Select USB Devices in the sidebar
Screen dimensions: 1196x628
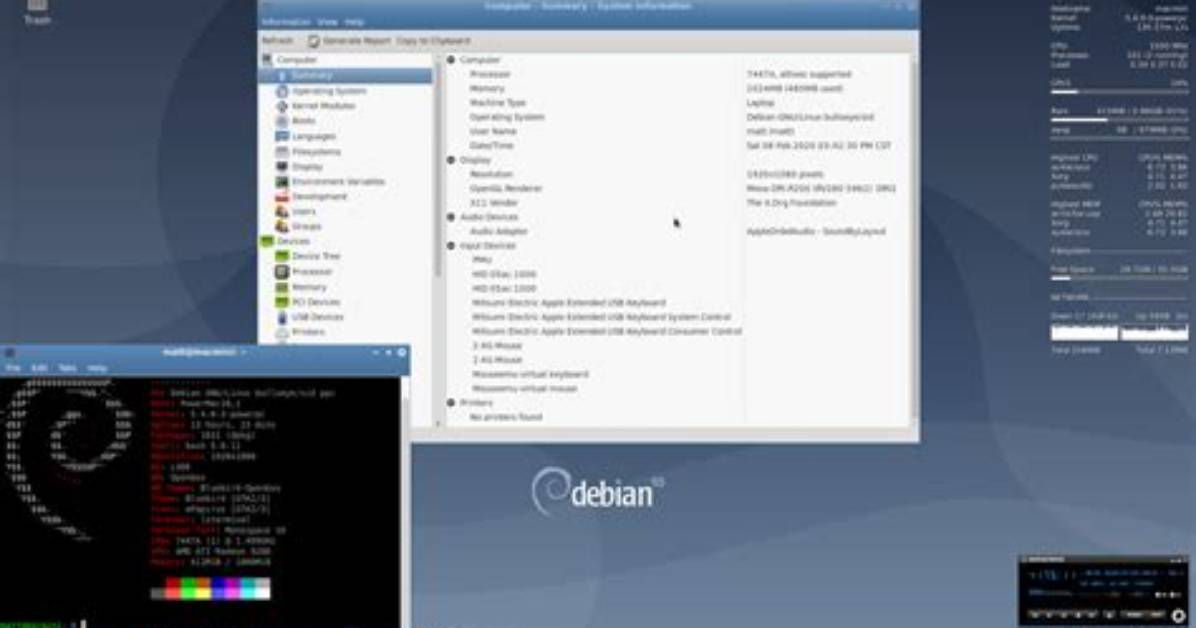pos(317,317)
